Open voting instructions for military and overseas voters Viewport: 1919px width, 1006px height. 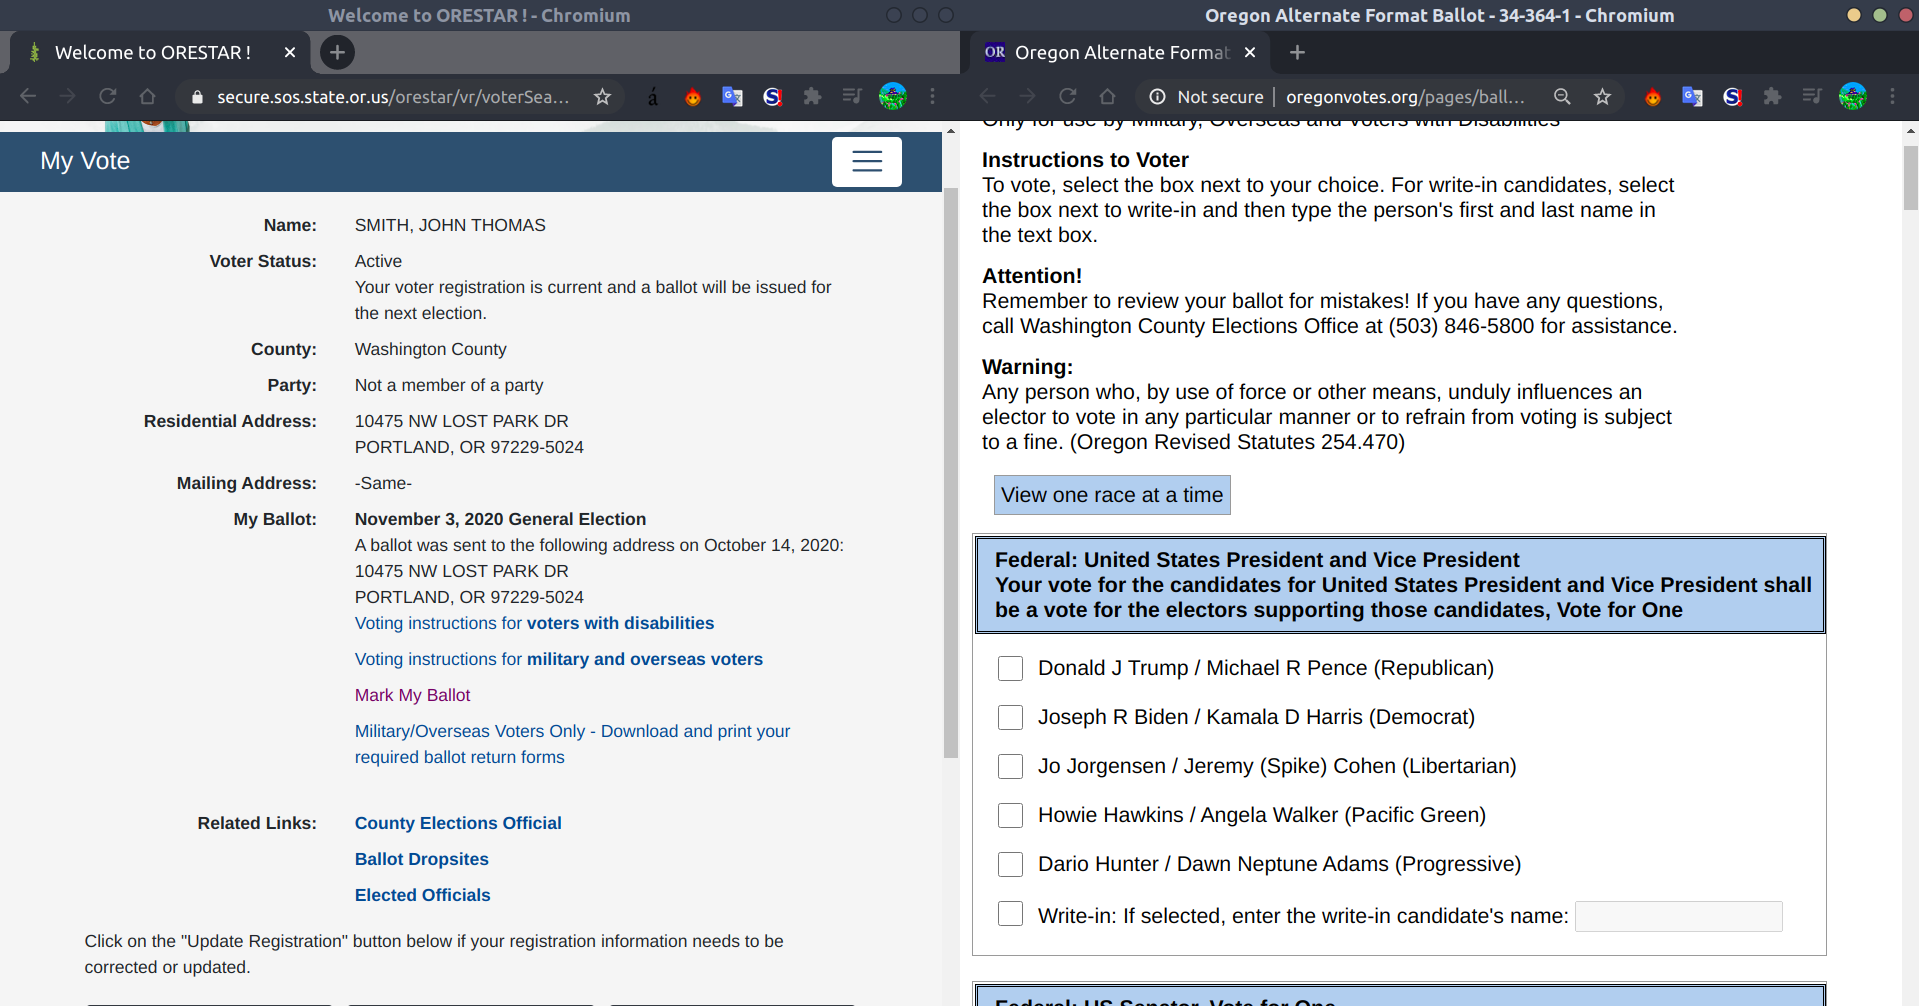click(558, 659)
